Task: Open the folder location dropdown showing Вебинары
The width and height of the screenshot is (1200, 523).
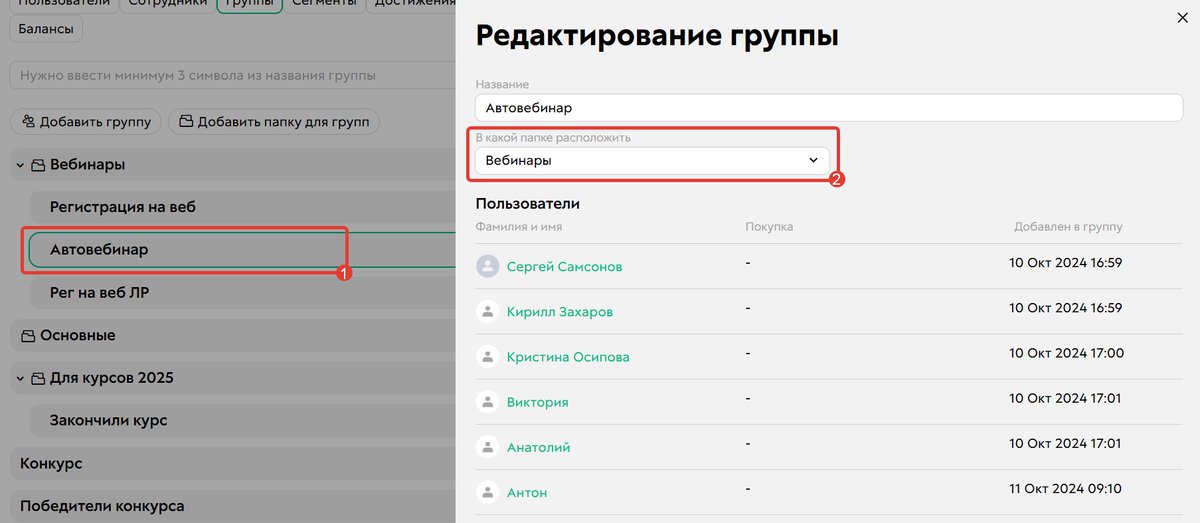Action: (x=652, y=160)
